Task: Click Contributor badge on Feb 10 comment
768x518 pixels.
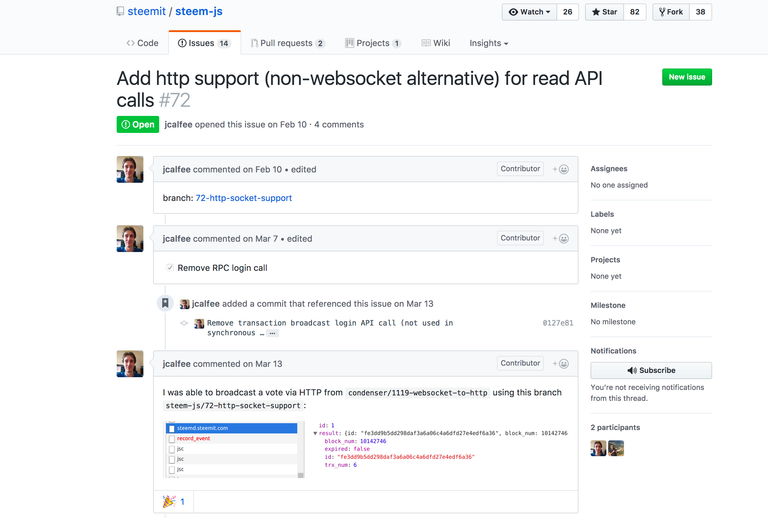Action: 520,168
